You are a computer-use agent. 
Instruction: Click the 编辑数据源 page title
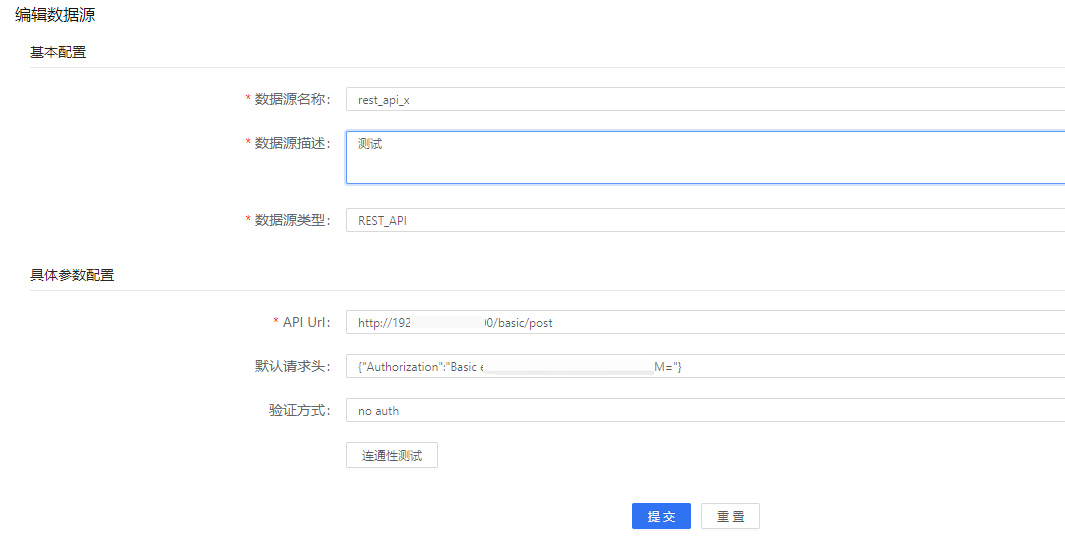point(55,15)
